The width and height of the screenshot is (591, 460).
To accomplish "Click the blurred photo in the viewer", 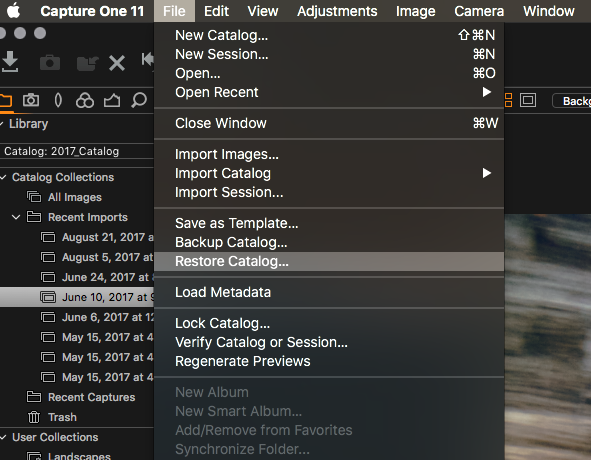I will pos(548,337).
